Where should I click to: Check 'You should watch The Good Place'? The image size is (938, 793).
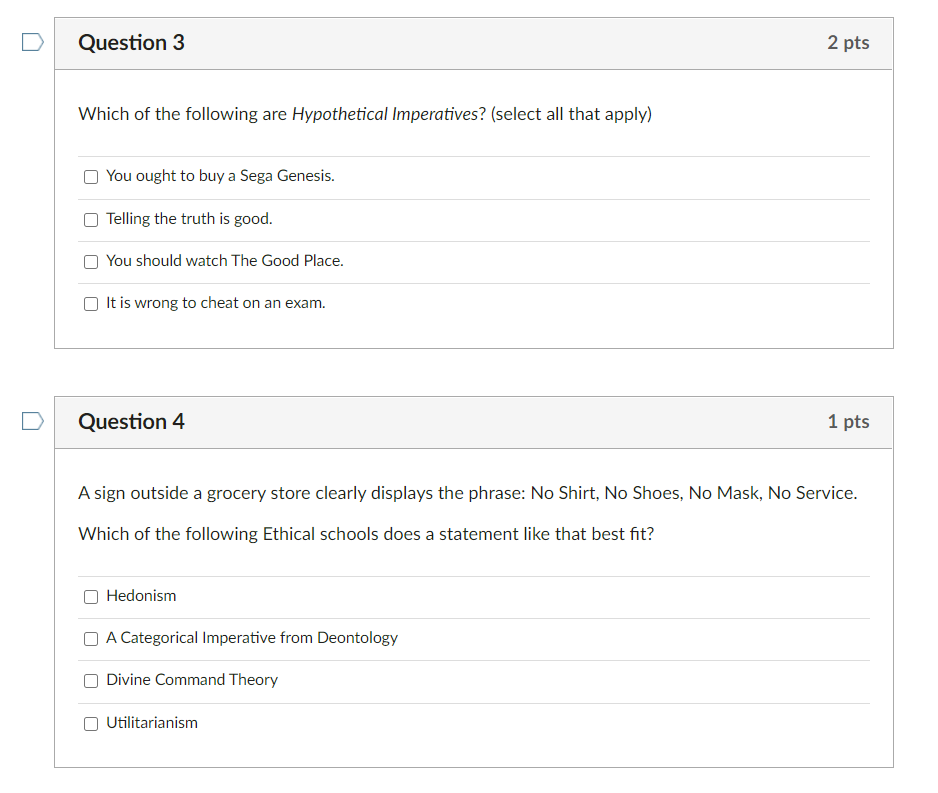tap(90, 261)
